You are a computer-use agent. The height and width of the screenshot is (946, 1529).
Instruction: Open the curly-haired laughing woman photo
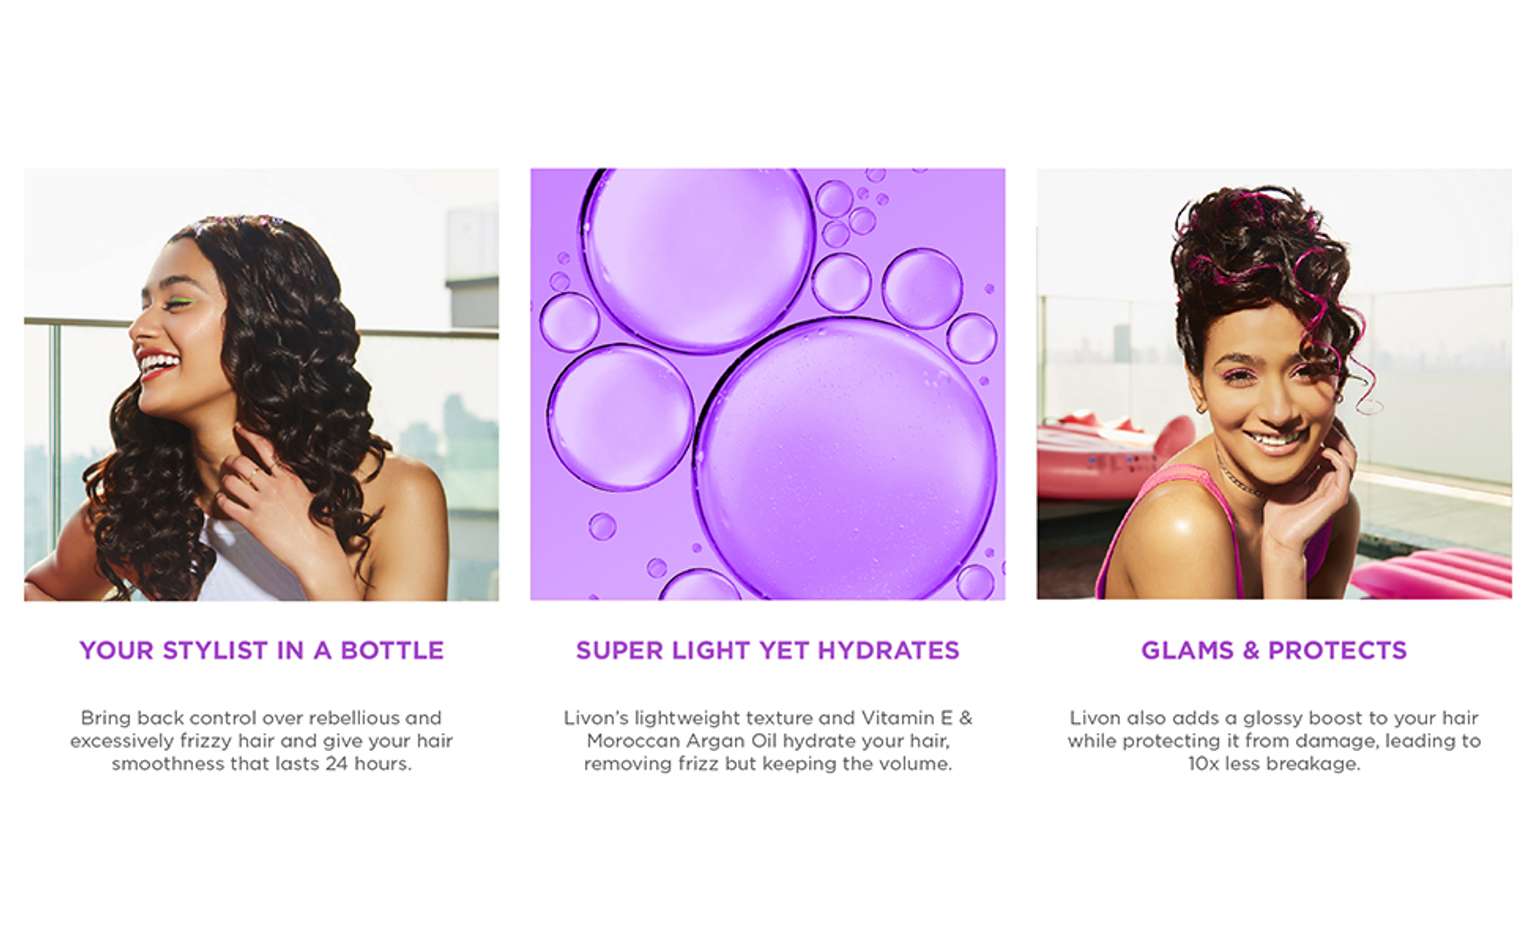(261, 384)
